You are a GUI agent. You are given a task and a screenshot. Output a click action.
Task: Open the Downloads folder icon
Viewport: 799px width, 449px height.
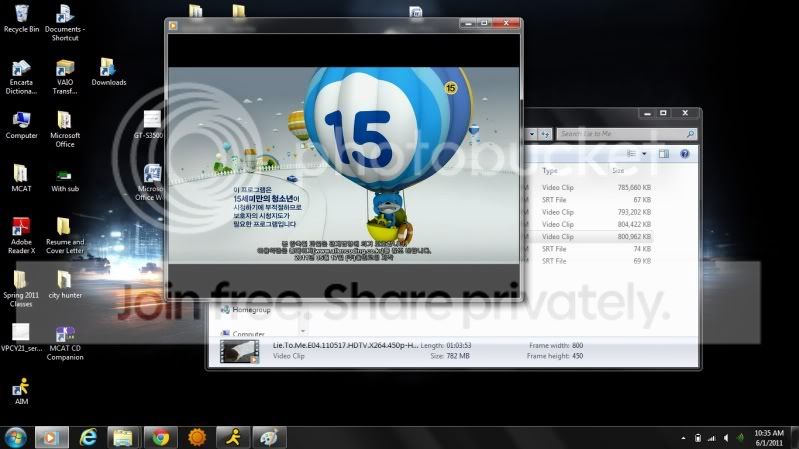point(109,72)
